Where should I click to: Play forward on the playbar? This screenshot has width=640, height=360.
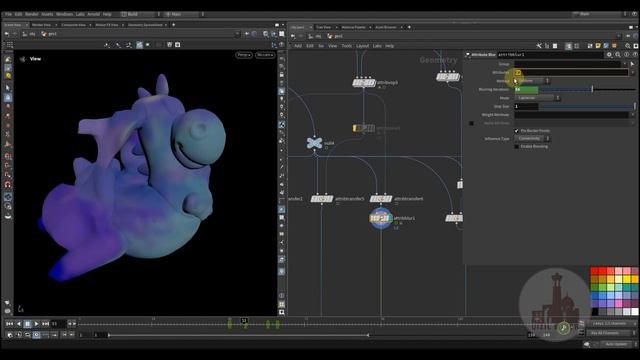(36, 324)
